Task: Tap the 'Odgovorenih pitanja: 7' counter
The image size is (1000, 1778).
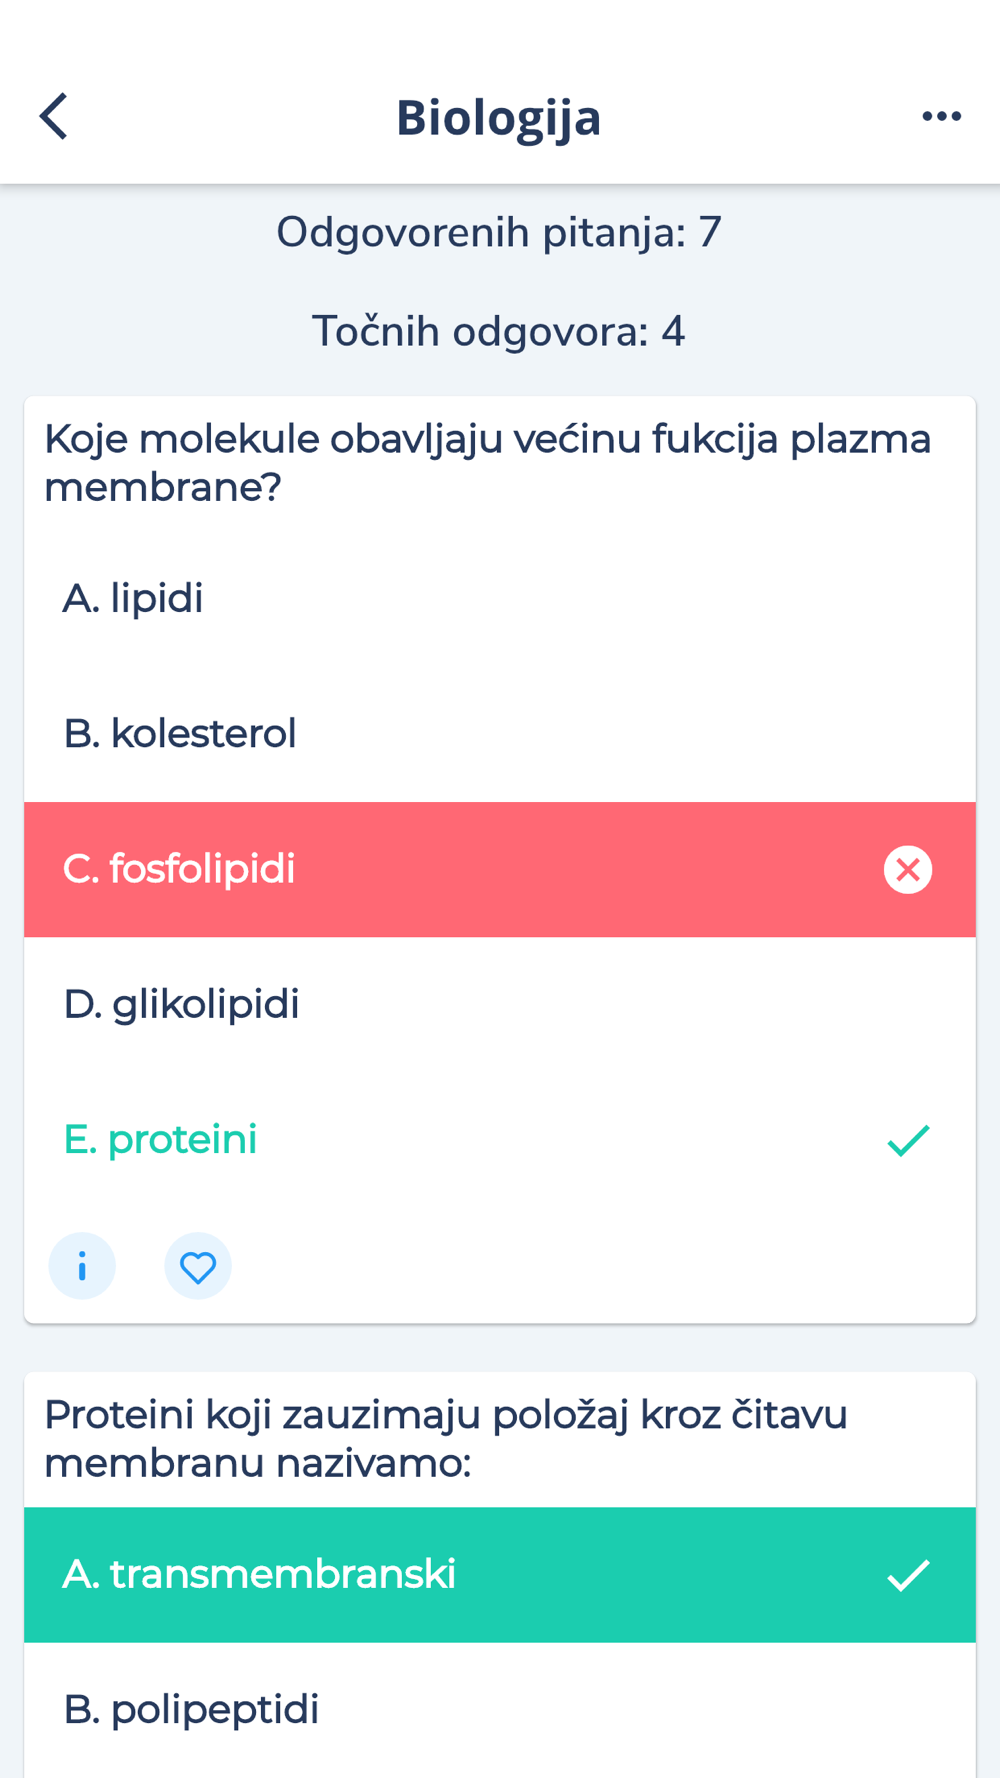Action: coord(499,232)
